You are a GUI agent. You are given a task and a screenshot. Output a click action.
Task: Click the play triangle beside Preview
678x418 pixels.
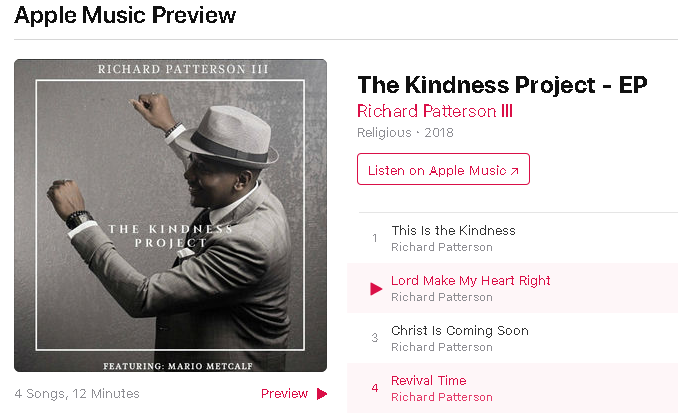point(322,394)
